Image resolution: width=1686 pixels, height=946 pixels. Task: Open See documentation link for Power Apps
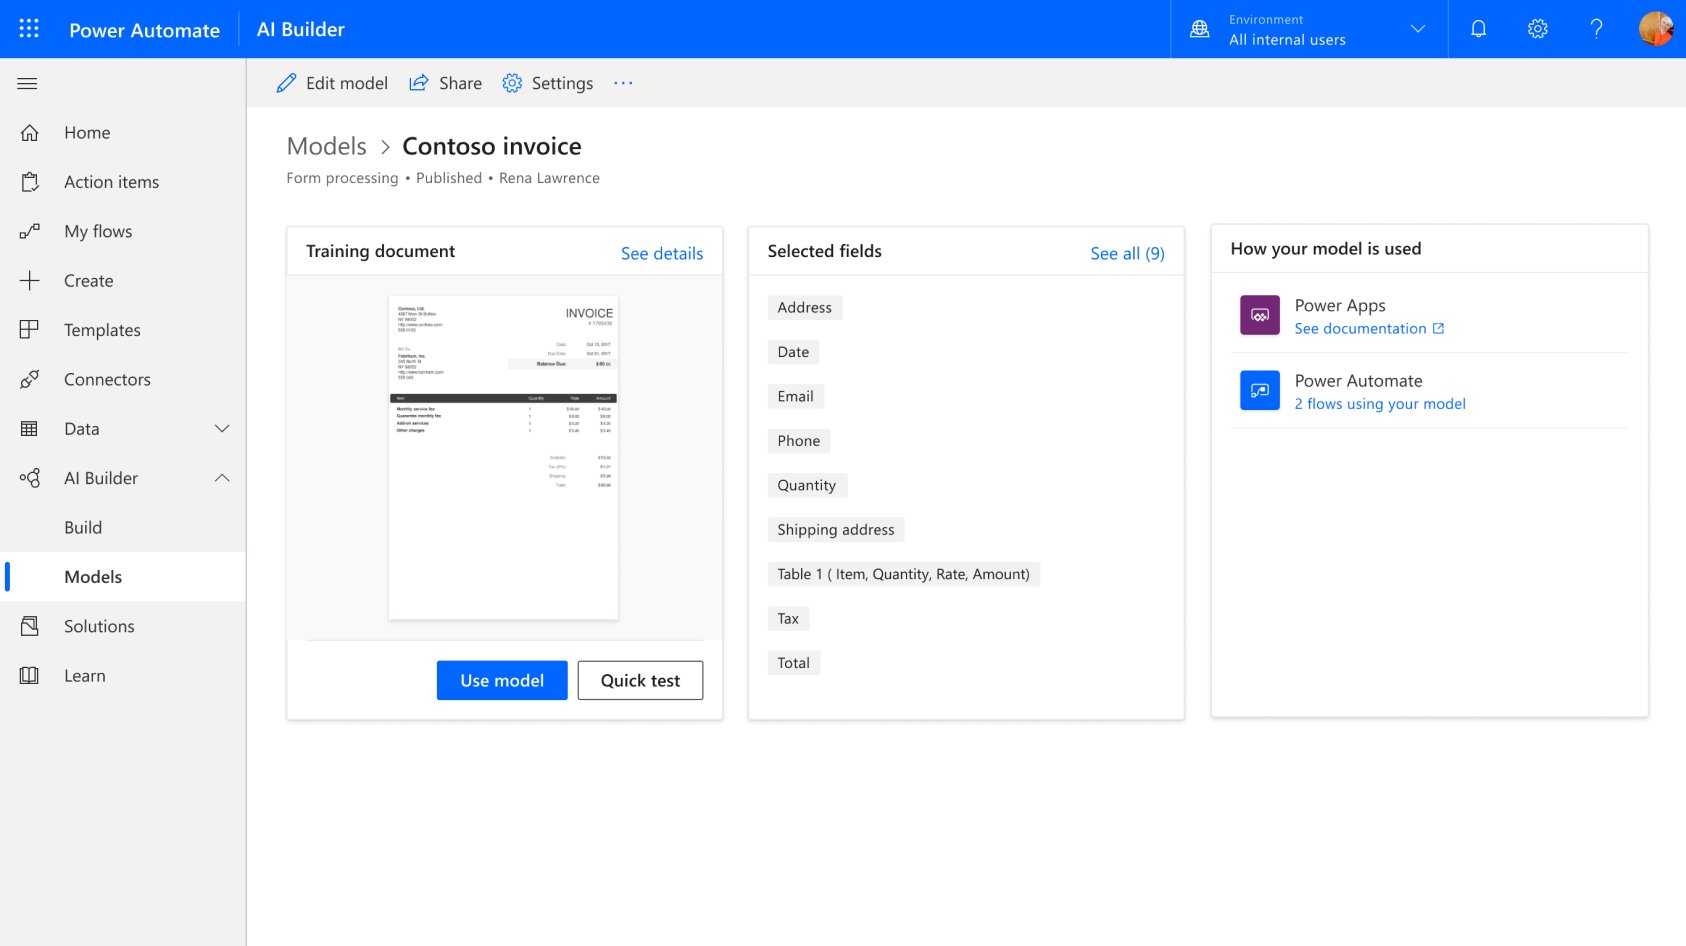click(1360, 329)
